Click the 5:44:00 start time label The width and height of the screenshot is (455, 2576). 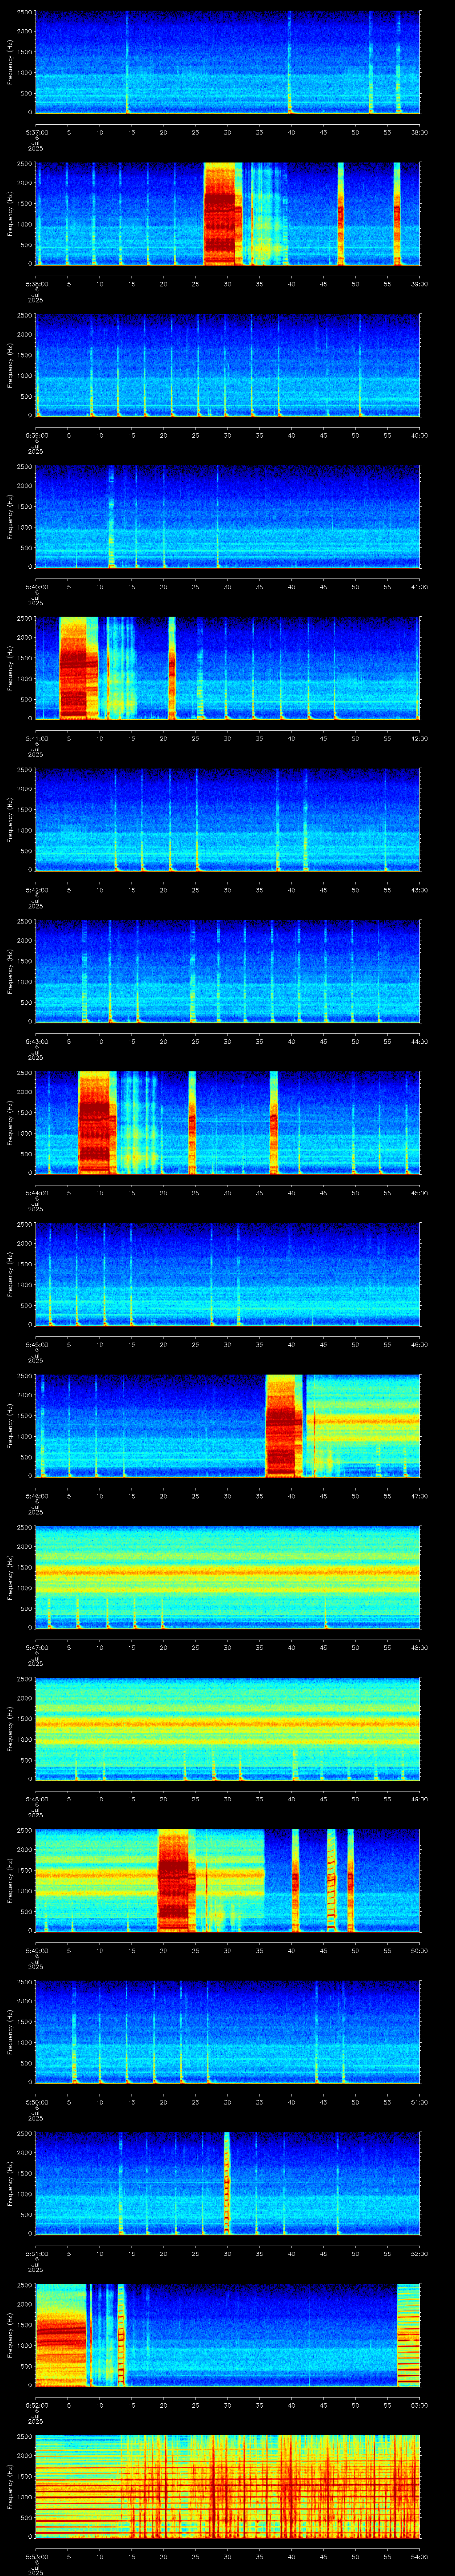(x=36, y=1192)
